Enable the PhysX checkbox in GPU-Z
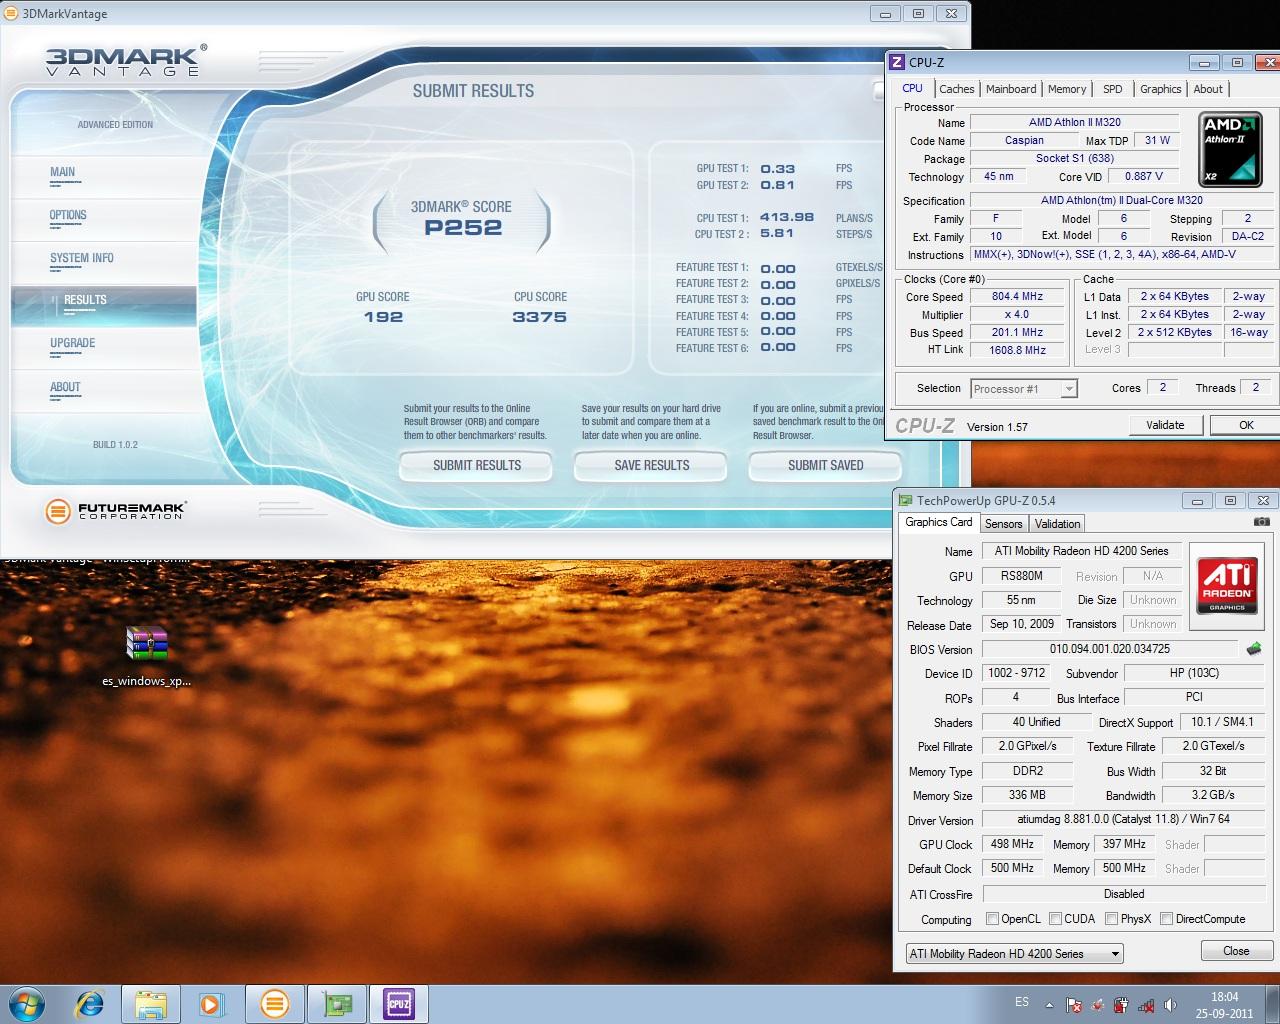Viewport: 1280px width, 1024px height. click(1111, 919)
